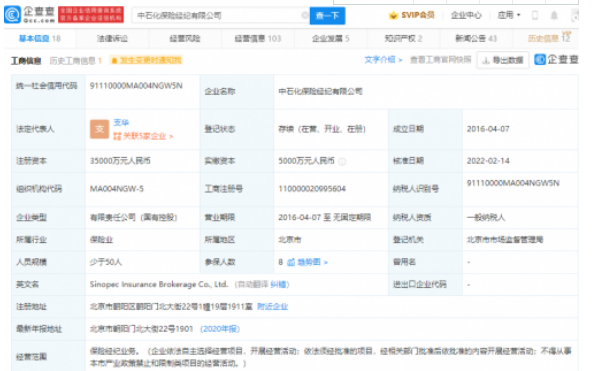602x371 pixels.
Task: Click the Qcc.com 企查查 logo
Action: point(30,15)
